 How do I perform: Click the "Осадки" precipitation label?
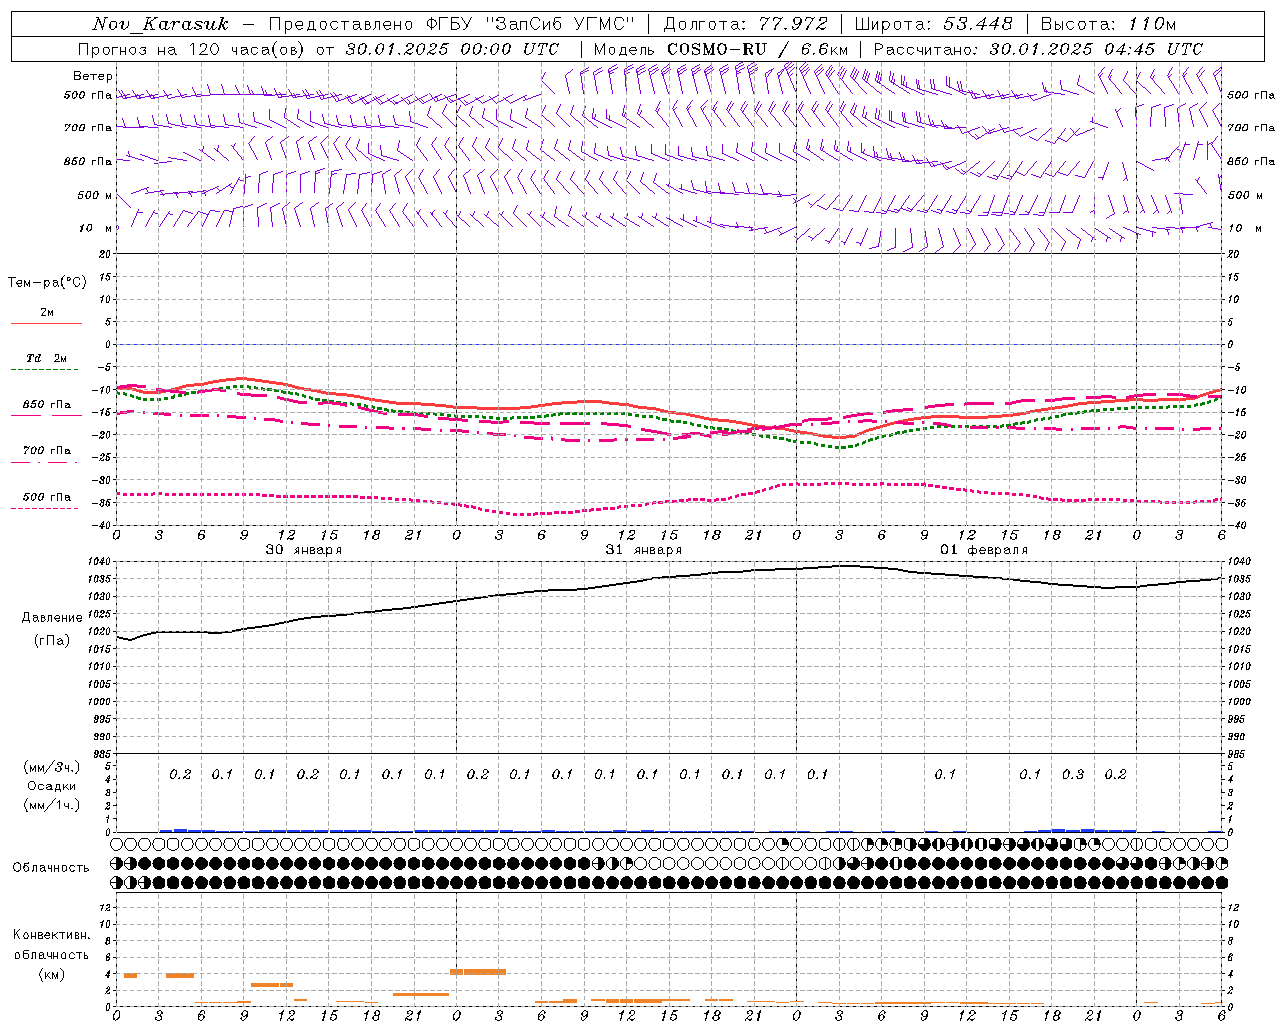coord(52,786)
